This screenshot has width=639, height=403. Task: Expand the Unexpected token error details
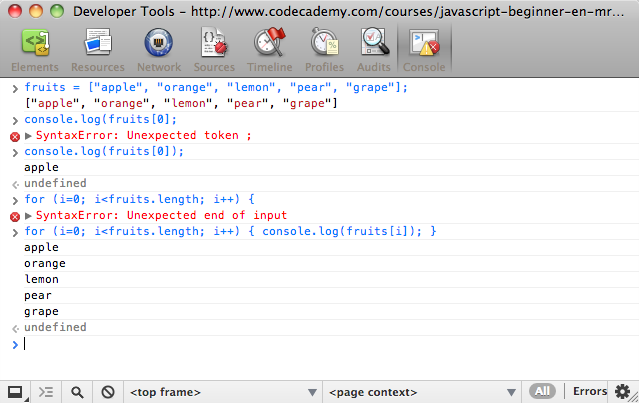[29, 135]
